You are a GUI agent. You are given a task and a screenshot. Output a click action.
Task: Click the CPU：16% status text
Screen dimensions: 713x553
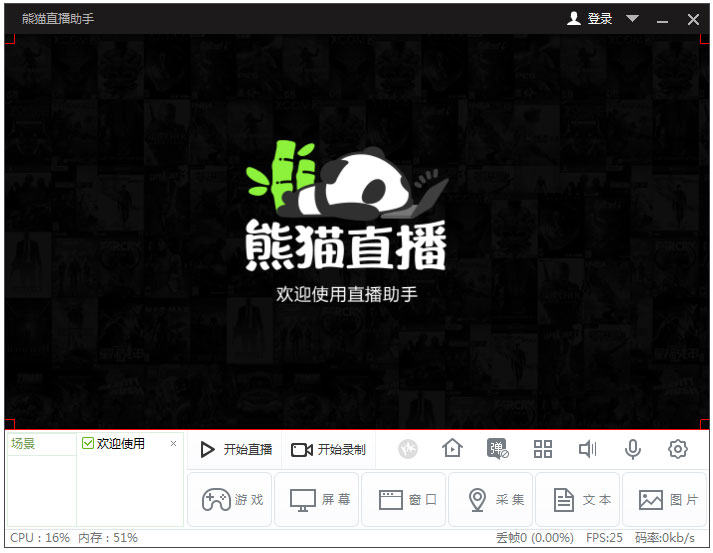(40, 538)
